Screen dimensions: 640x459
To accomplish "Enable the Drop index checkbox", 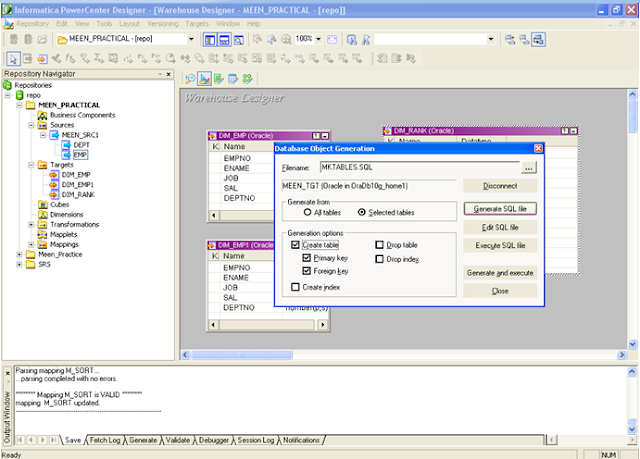I will click(x=379, y=259).
